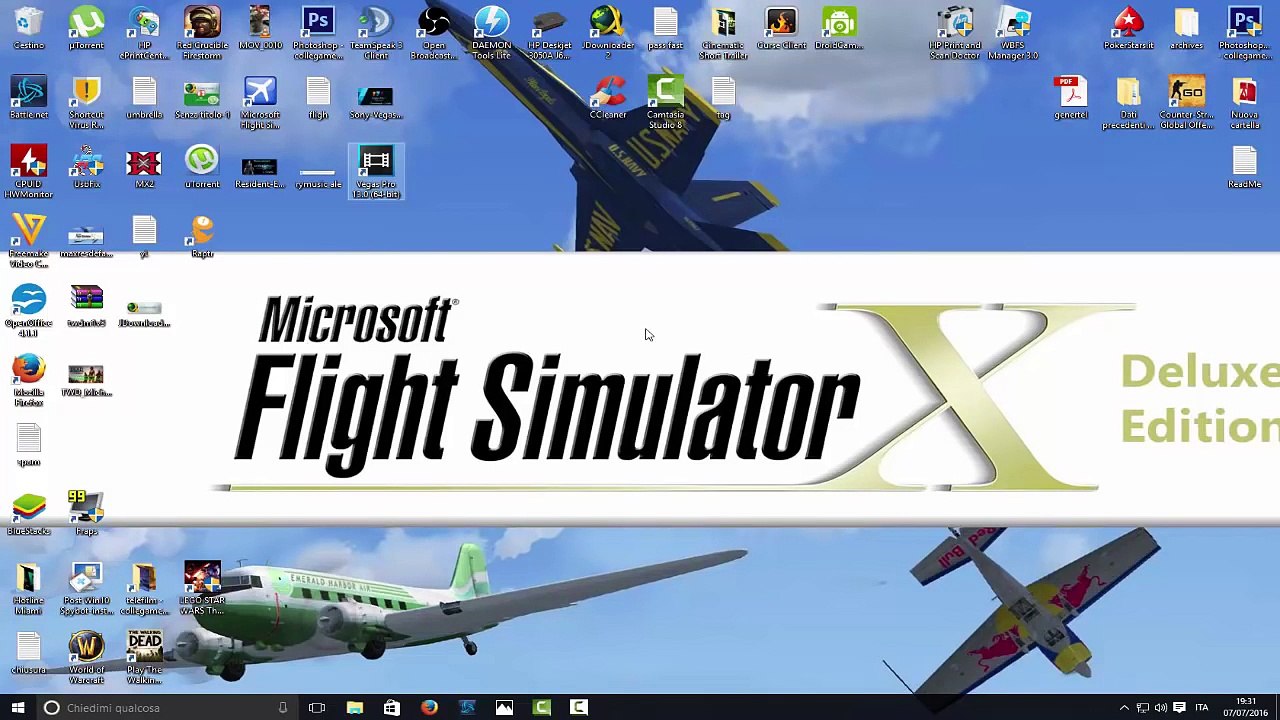1280x720 pixels.
Task: Select the HP ePrintCenter shortcut
Action: (x=144, y=33)
